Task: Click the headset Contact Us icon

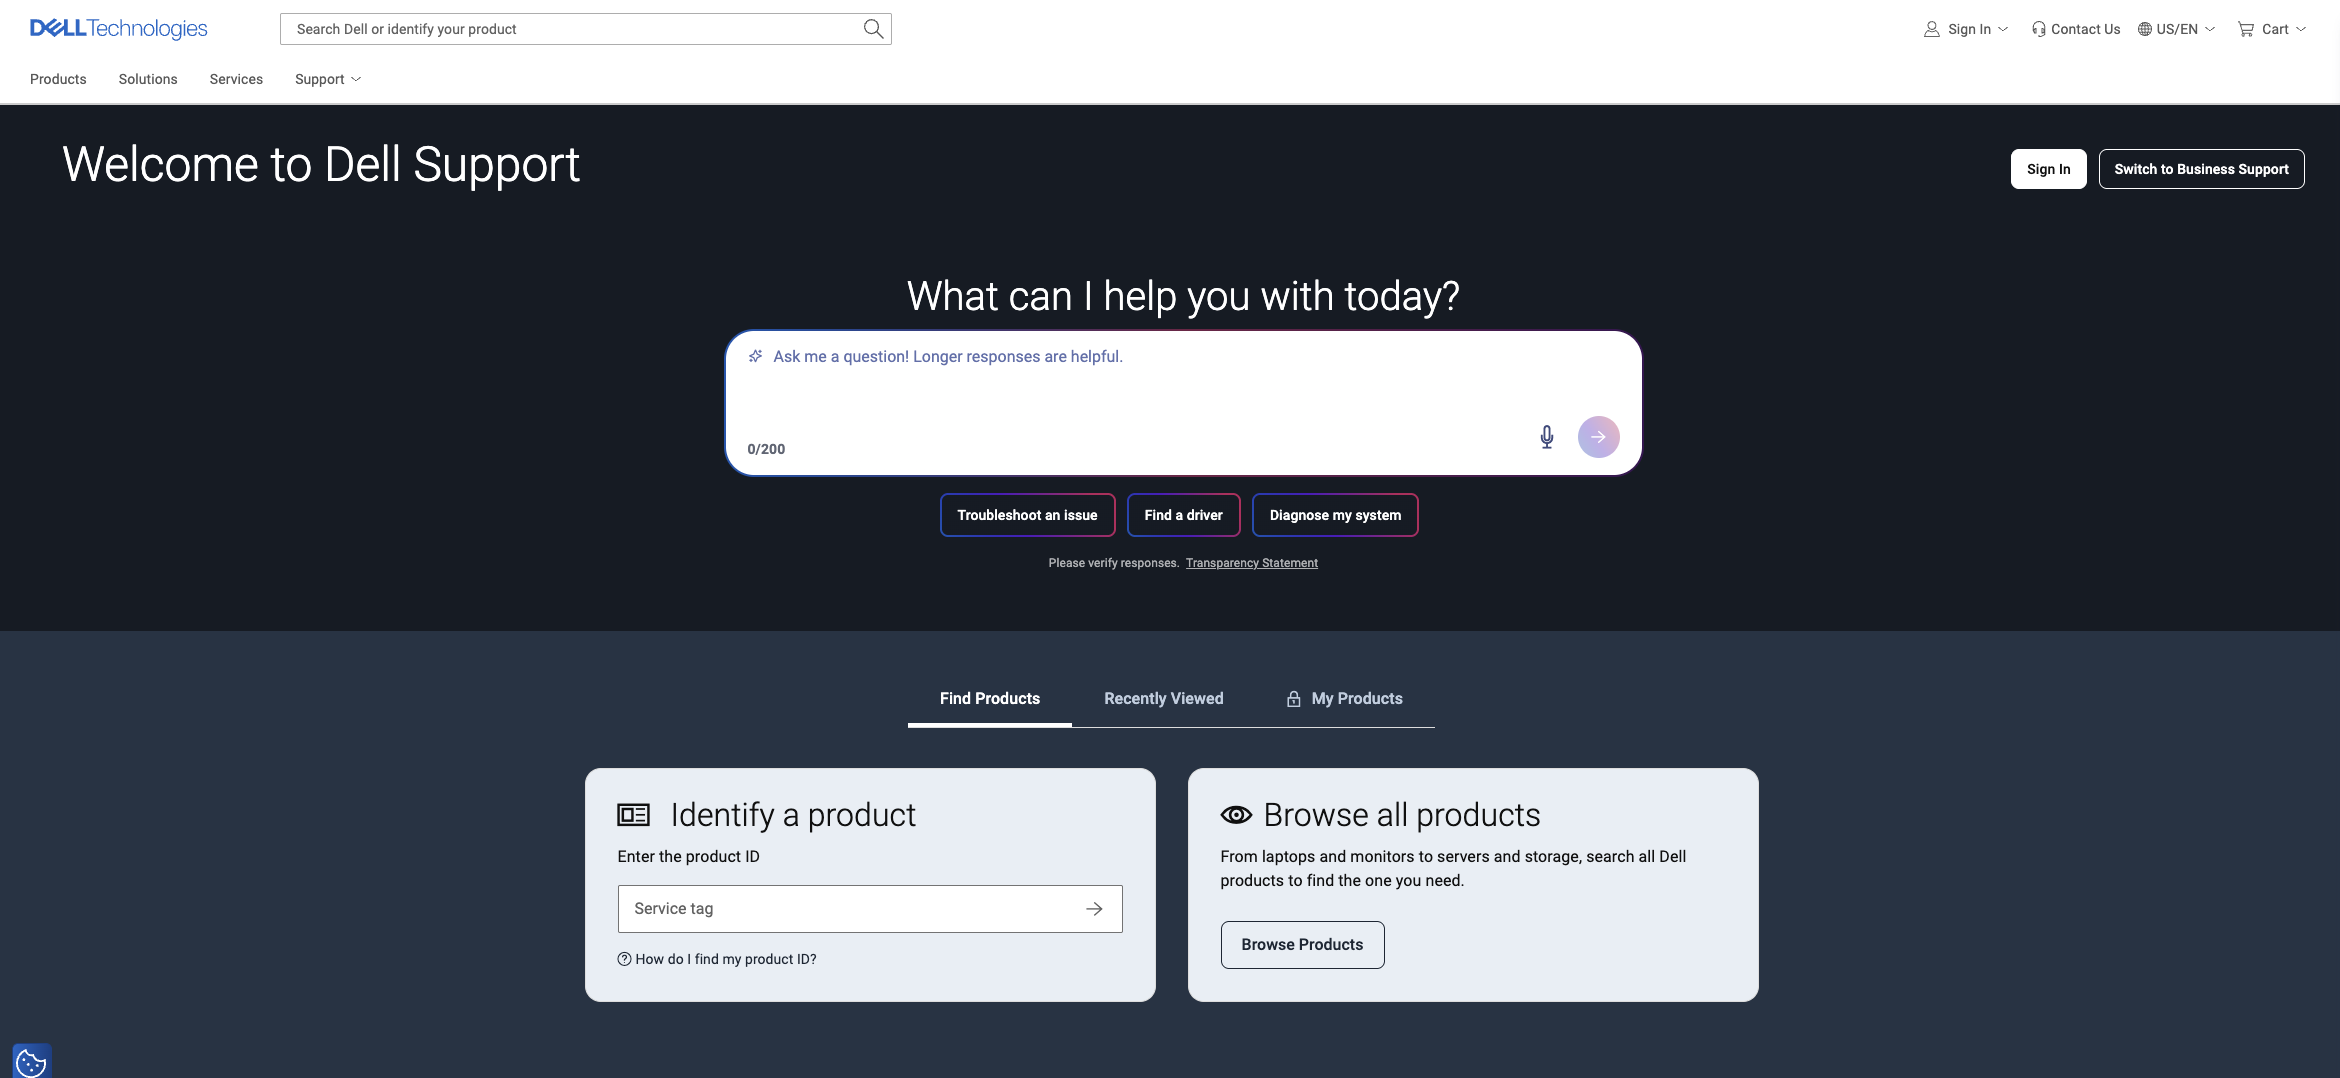Action: [x=2038, y=29]
